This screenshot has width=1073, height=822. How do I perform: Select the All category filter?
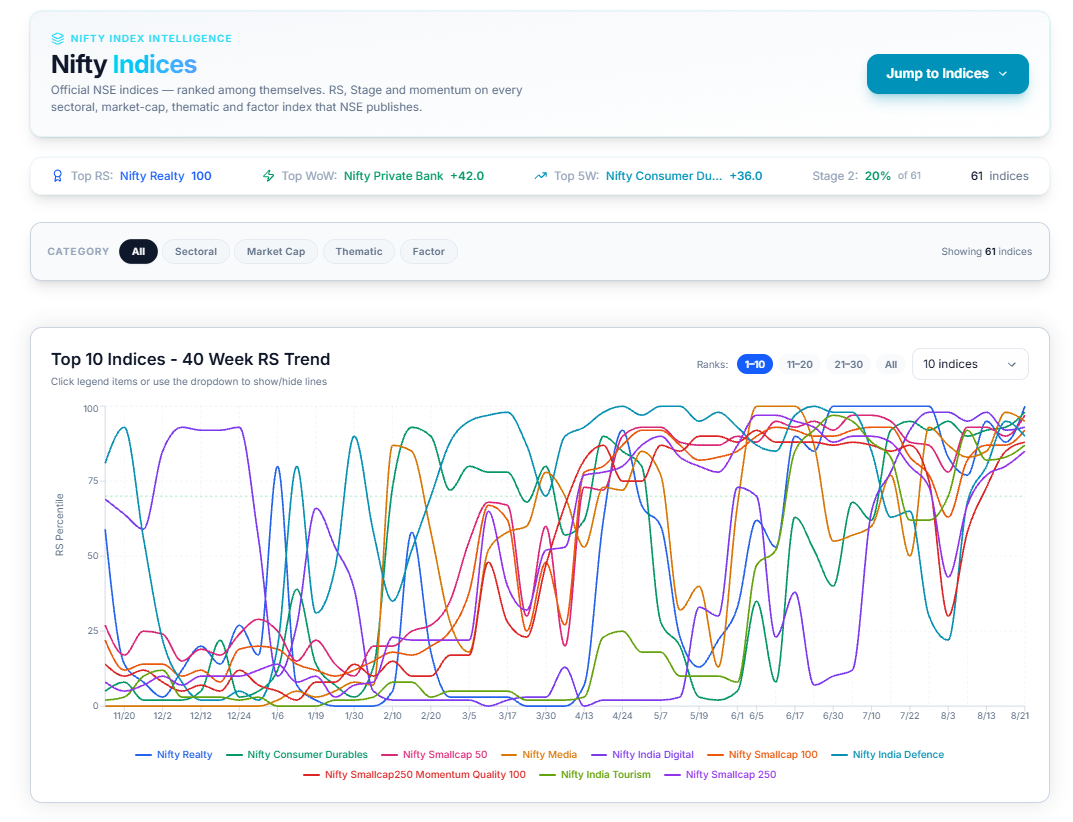coord(138,251)
